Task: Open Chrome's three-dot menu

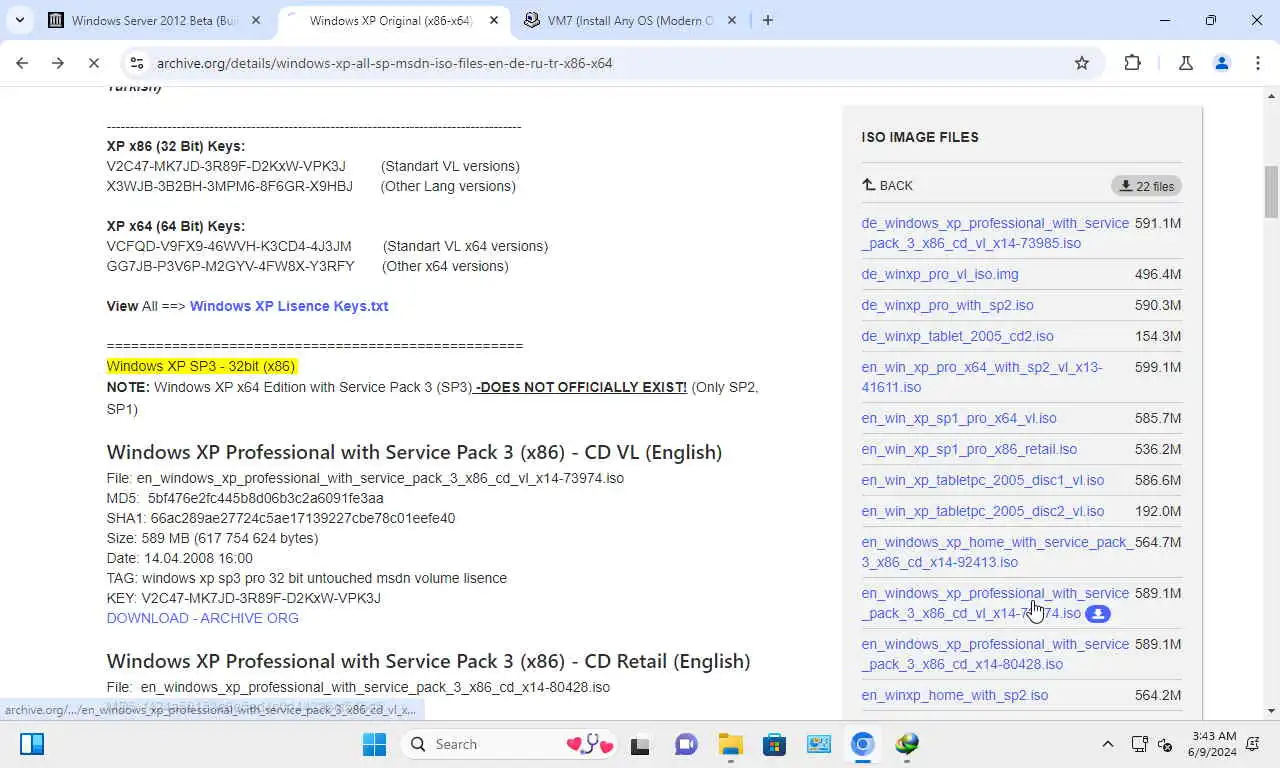Action: point(1257,63)
